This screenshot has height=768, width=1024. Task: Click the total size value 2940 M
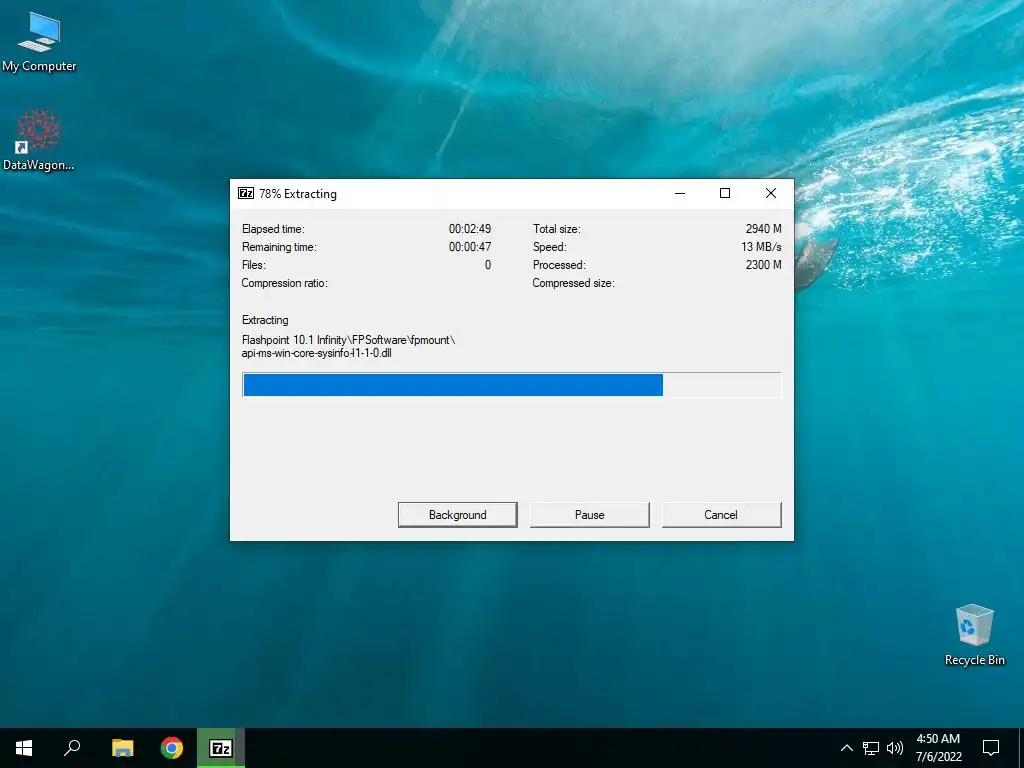coord(763,229)
